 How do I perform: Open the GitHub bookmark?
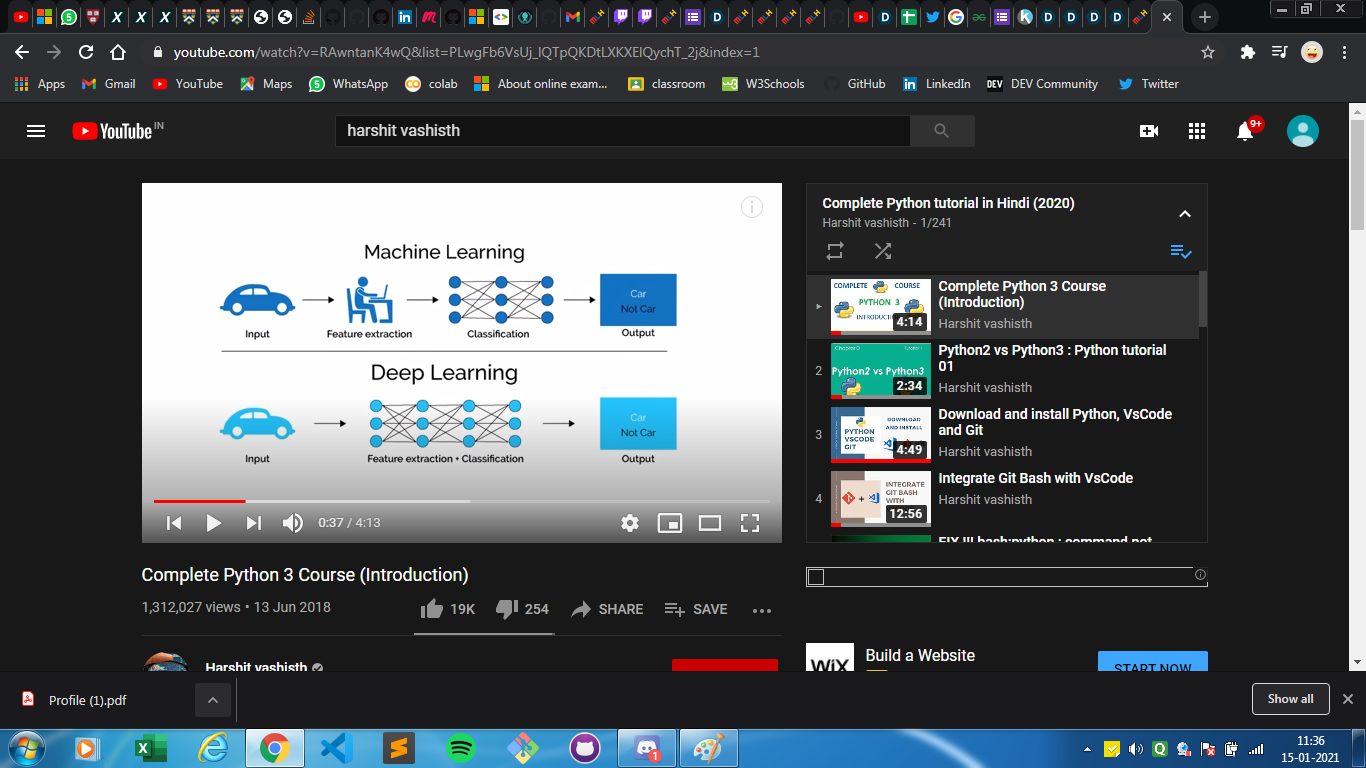pos(855,84)
